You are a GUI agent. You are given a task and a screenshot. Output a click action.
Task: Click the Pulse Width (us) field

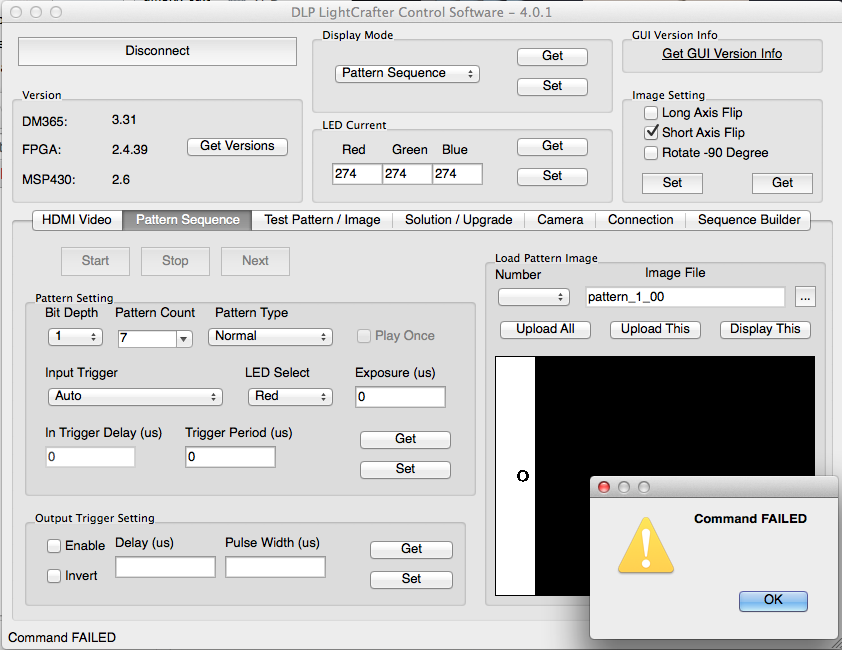click(x=275, y=567)
